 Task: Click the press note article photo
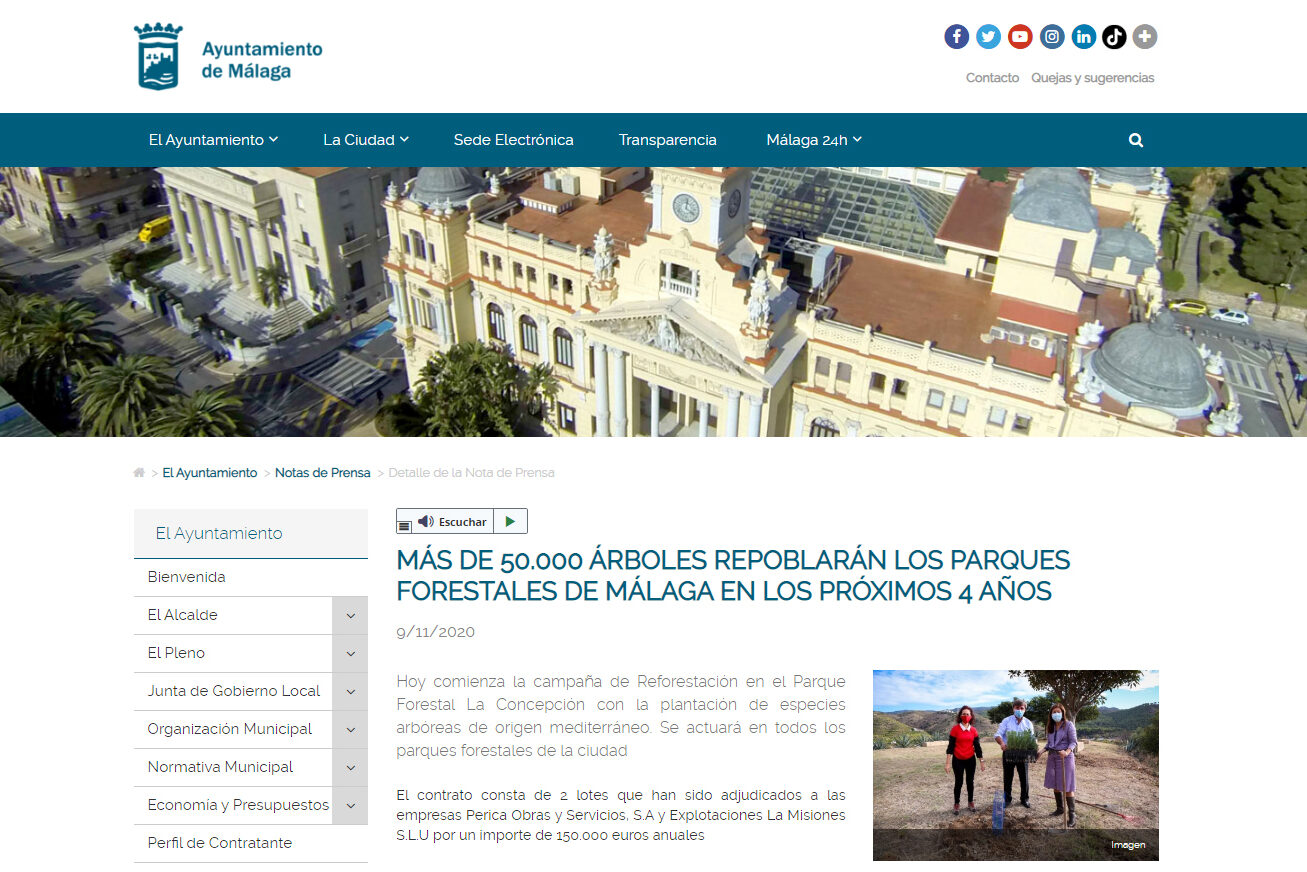tap(1015, 765)
